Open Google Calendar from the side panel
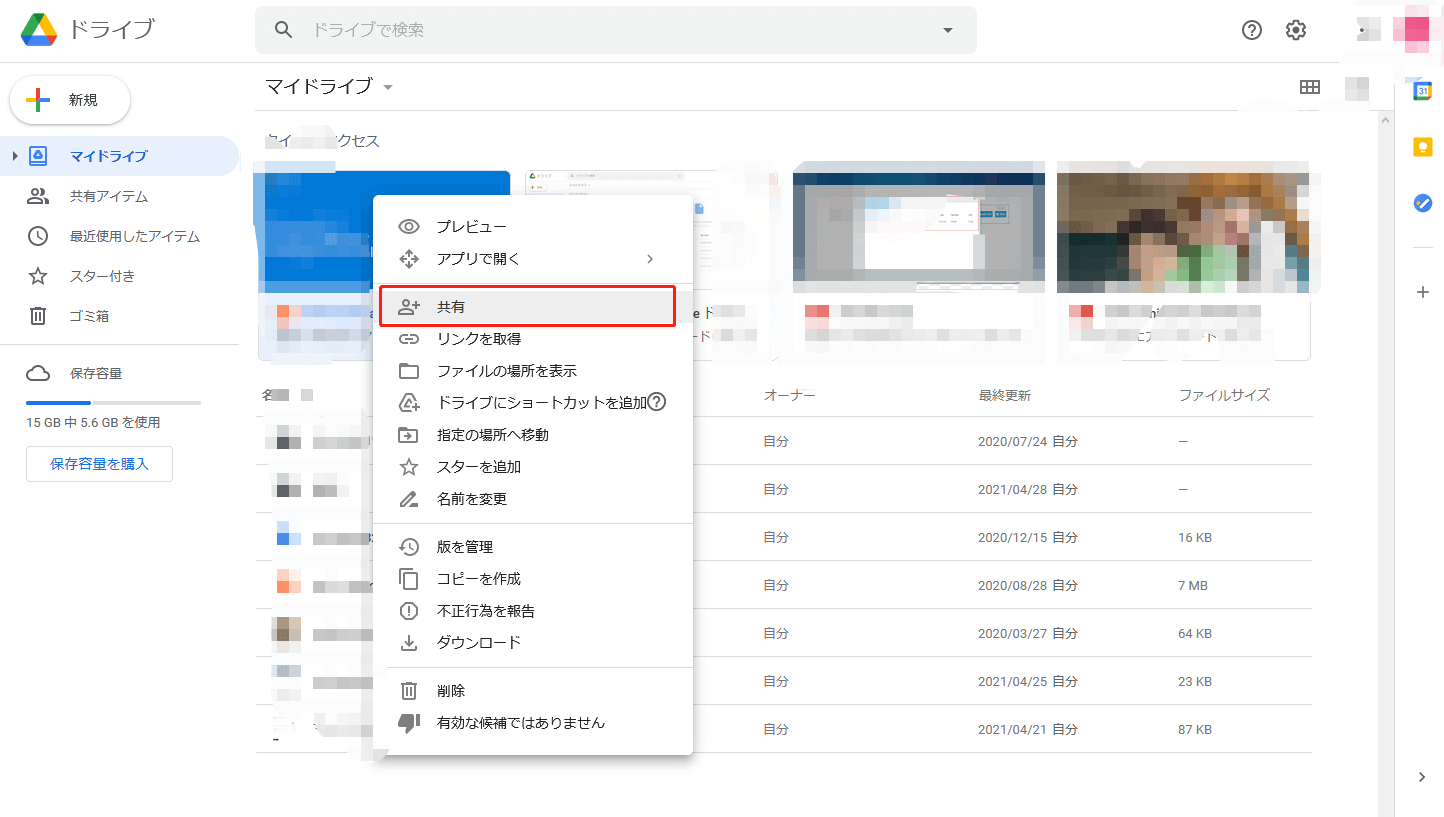The image size is (1444, 817). pyautogui.click(x=1422, y=90)
